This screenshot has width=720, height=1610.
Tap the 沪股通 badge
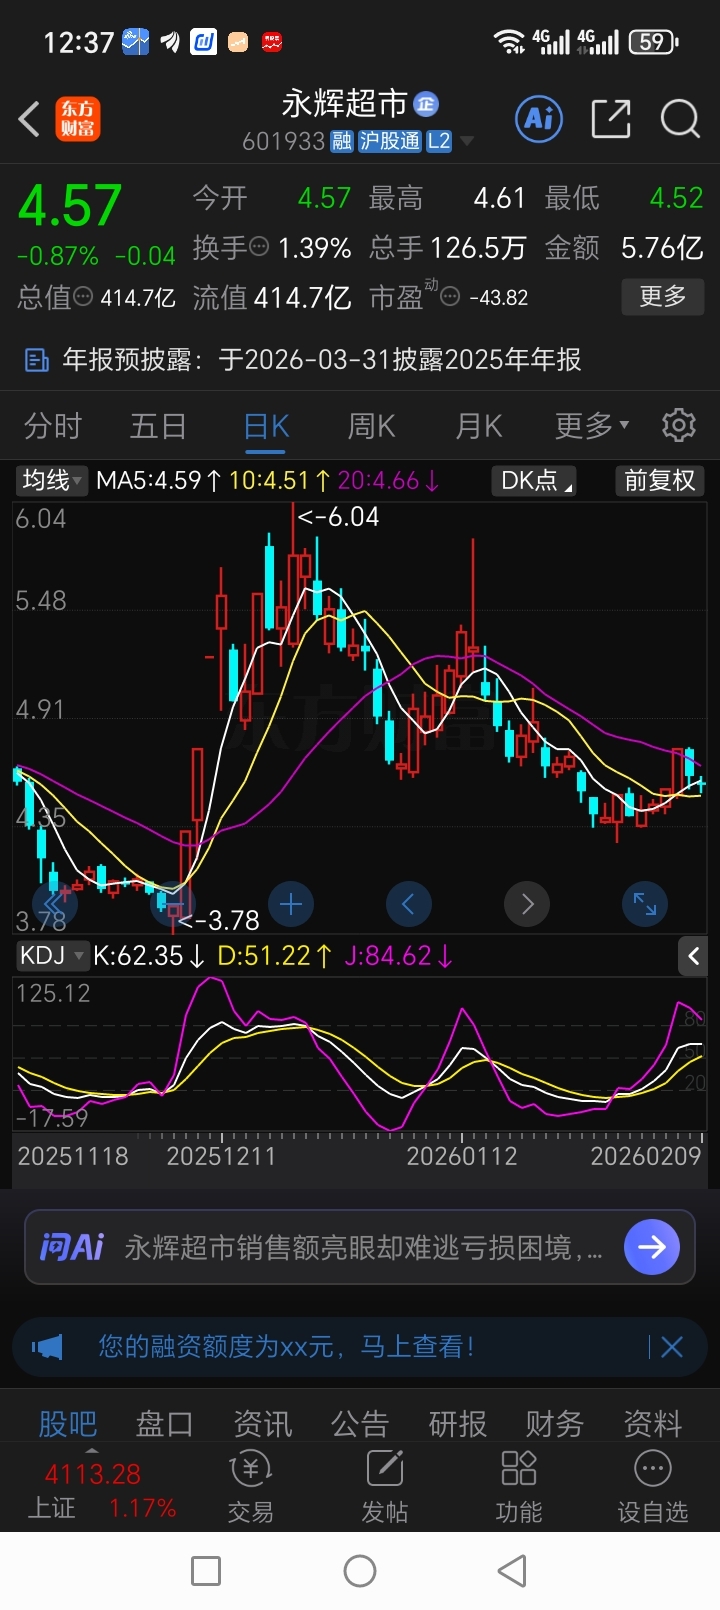(x=390, y=141)
